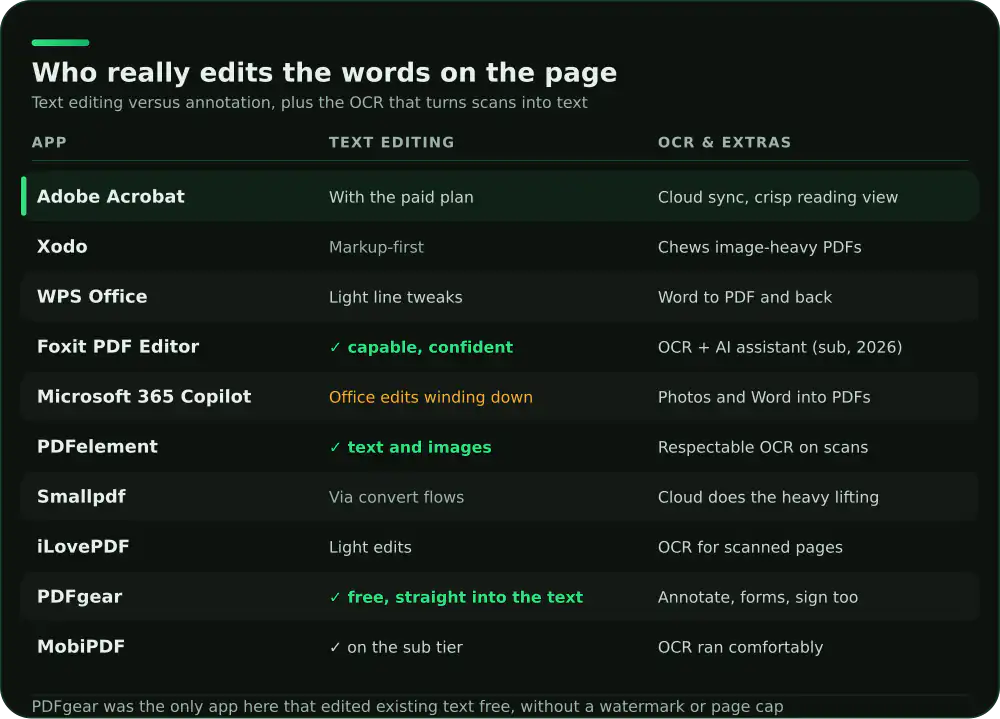
Task: Click 'Chews image-heavy PDFs' cell
Action: 760,247
